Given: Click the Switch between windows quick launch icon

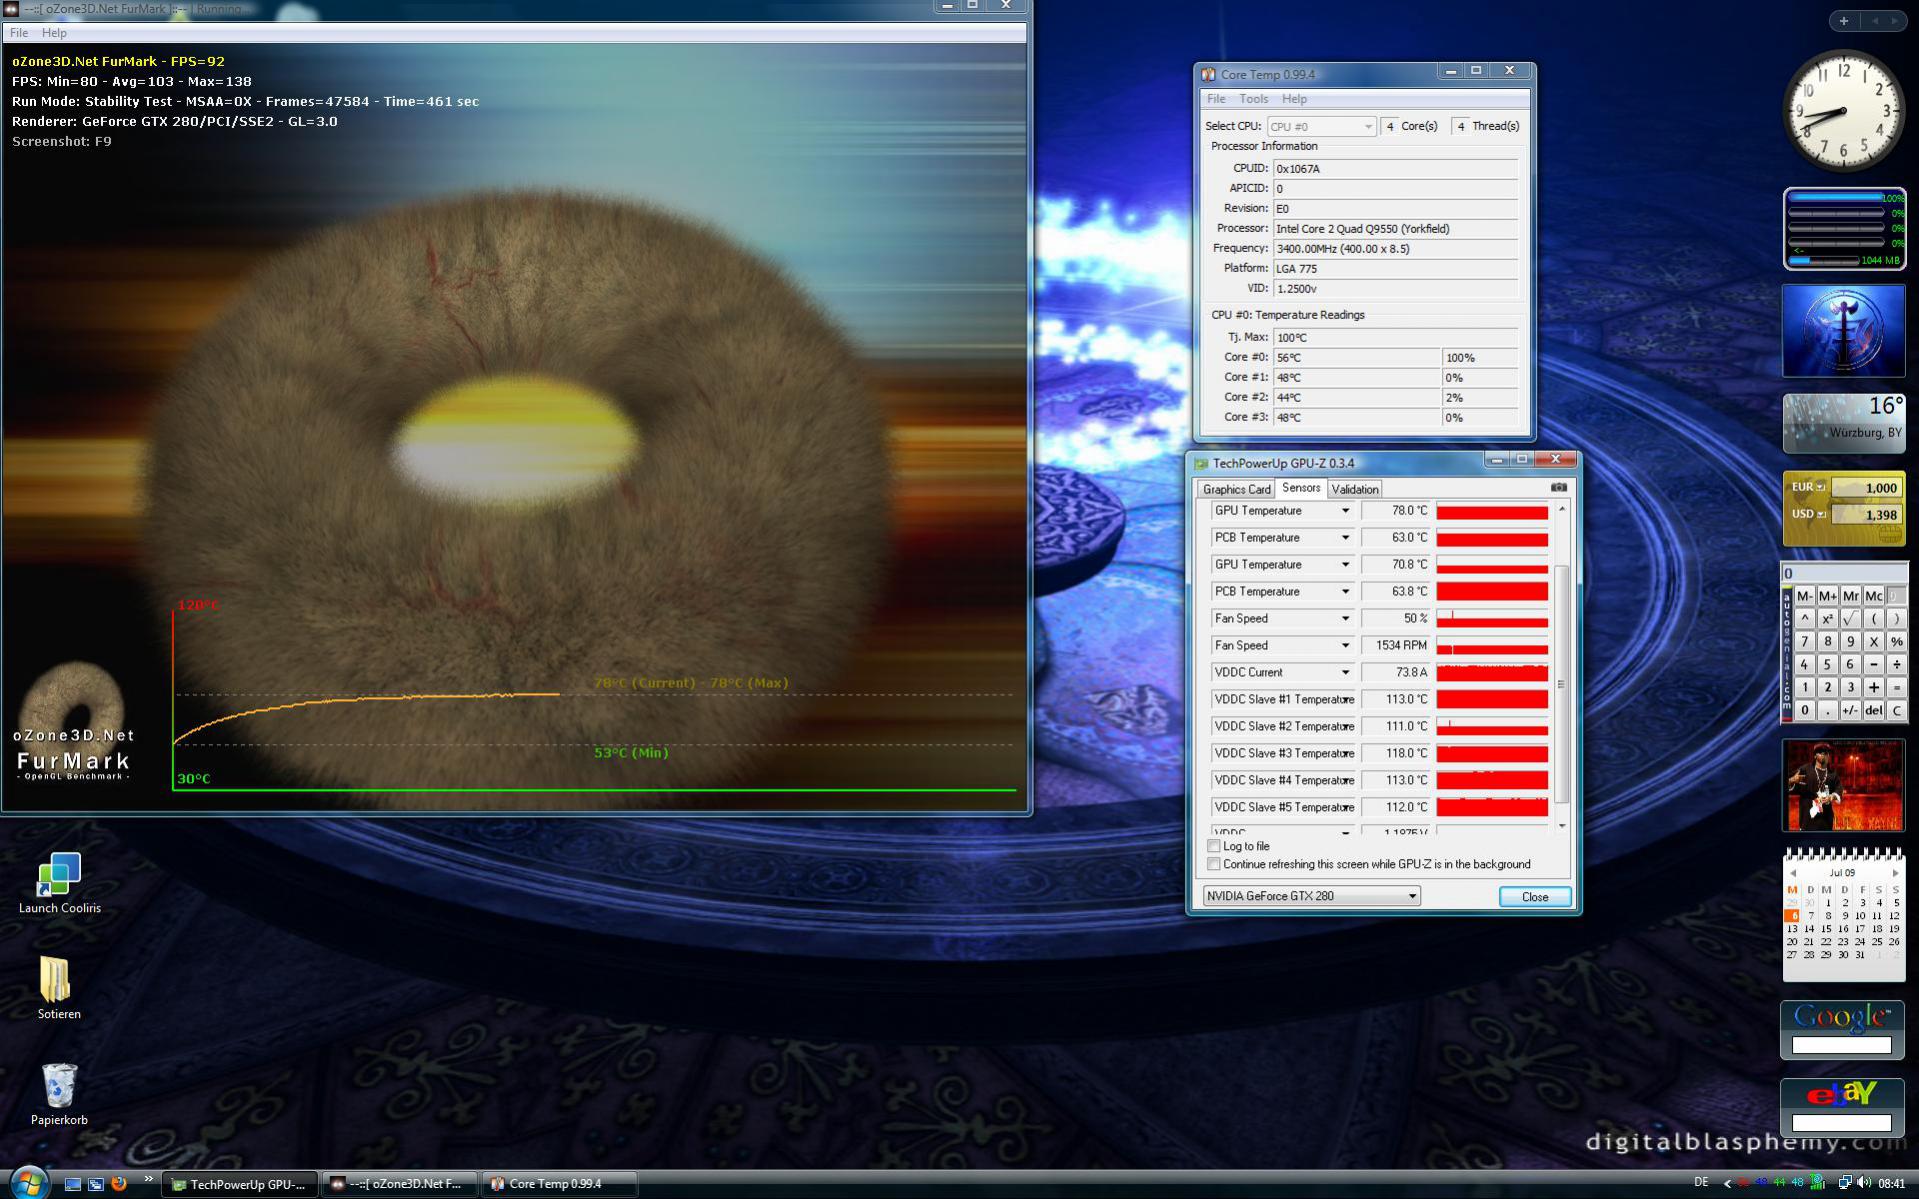Looking at the screenshot, I should [x=96, y=1183].
